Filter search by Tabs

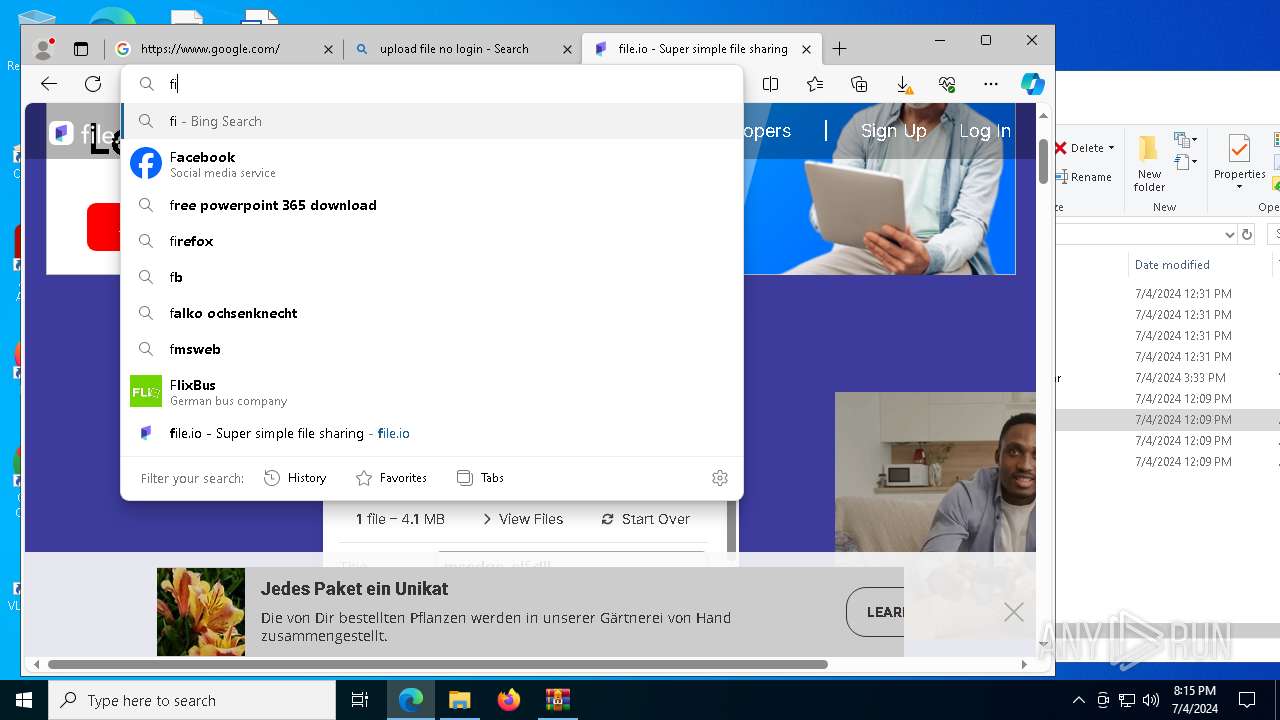tap(480, 478)
